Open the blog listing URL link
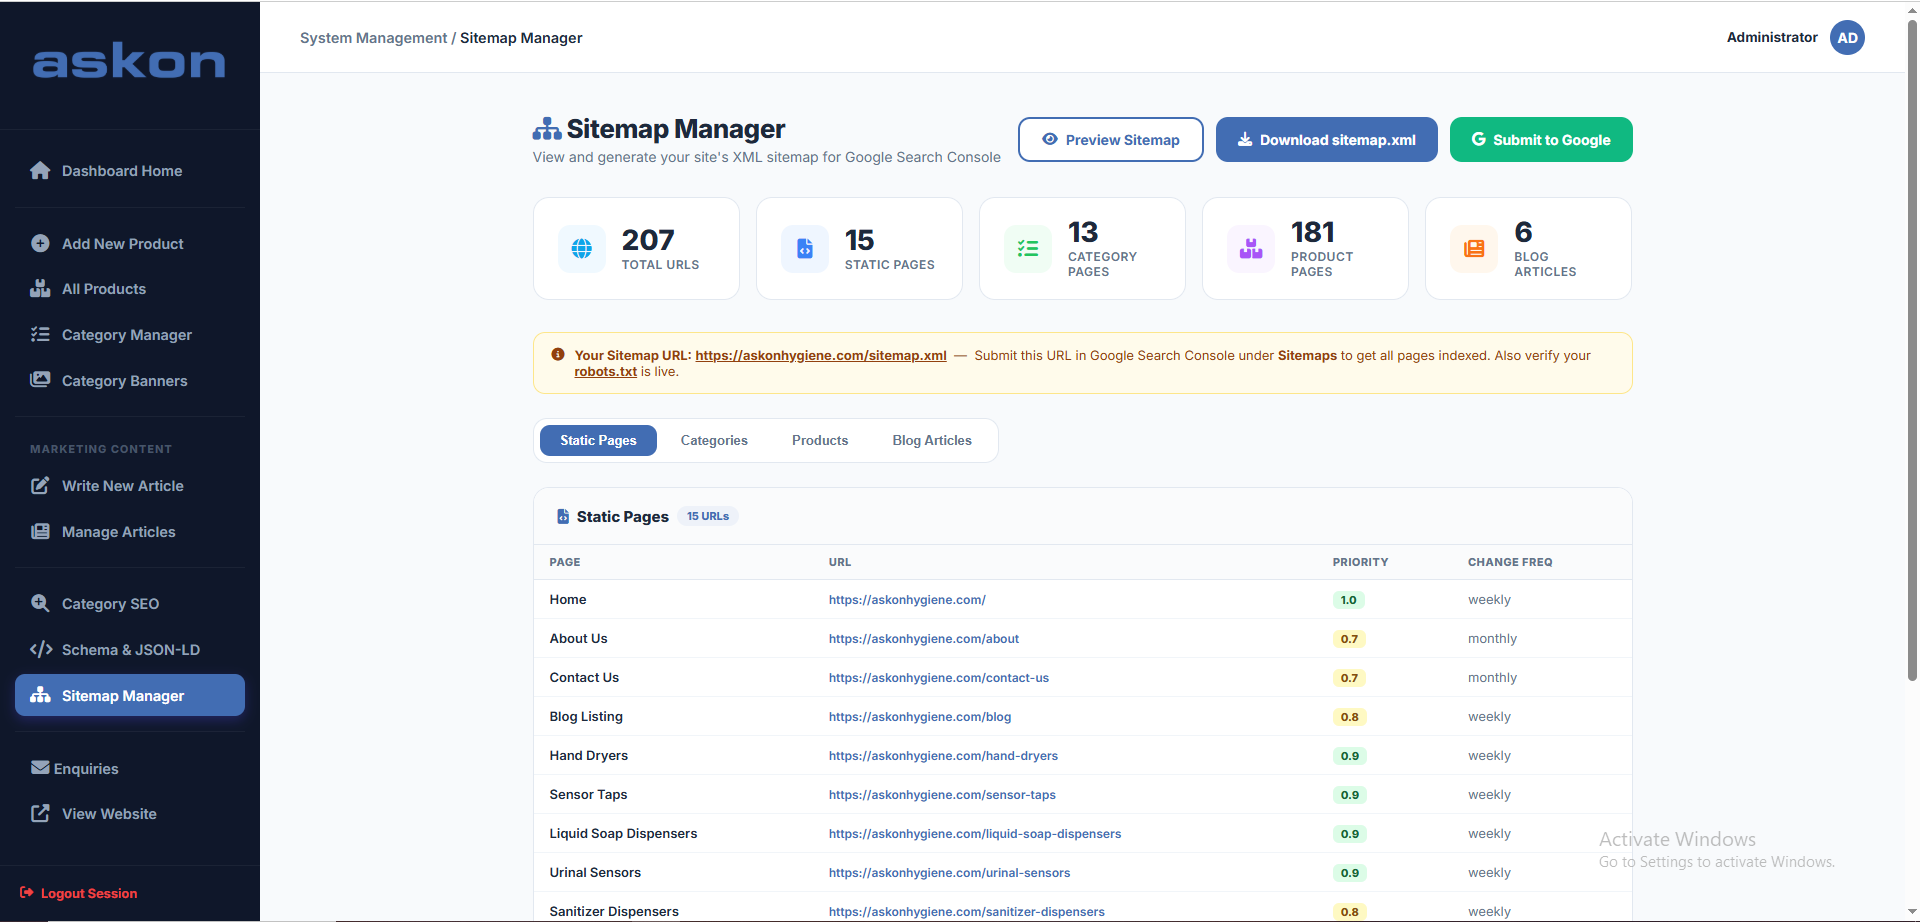Screen dimensions: 1920x922 click(920, 717)
